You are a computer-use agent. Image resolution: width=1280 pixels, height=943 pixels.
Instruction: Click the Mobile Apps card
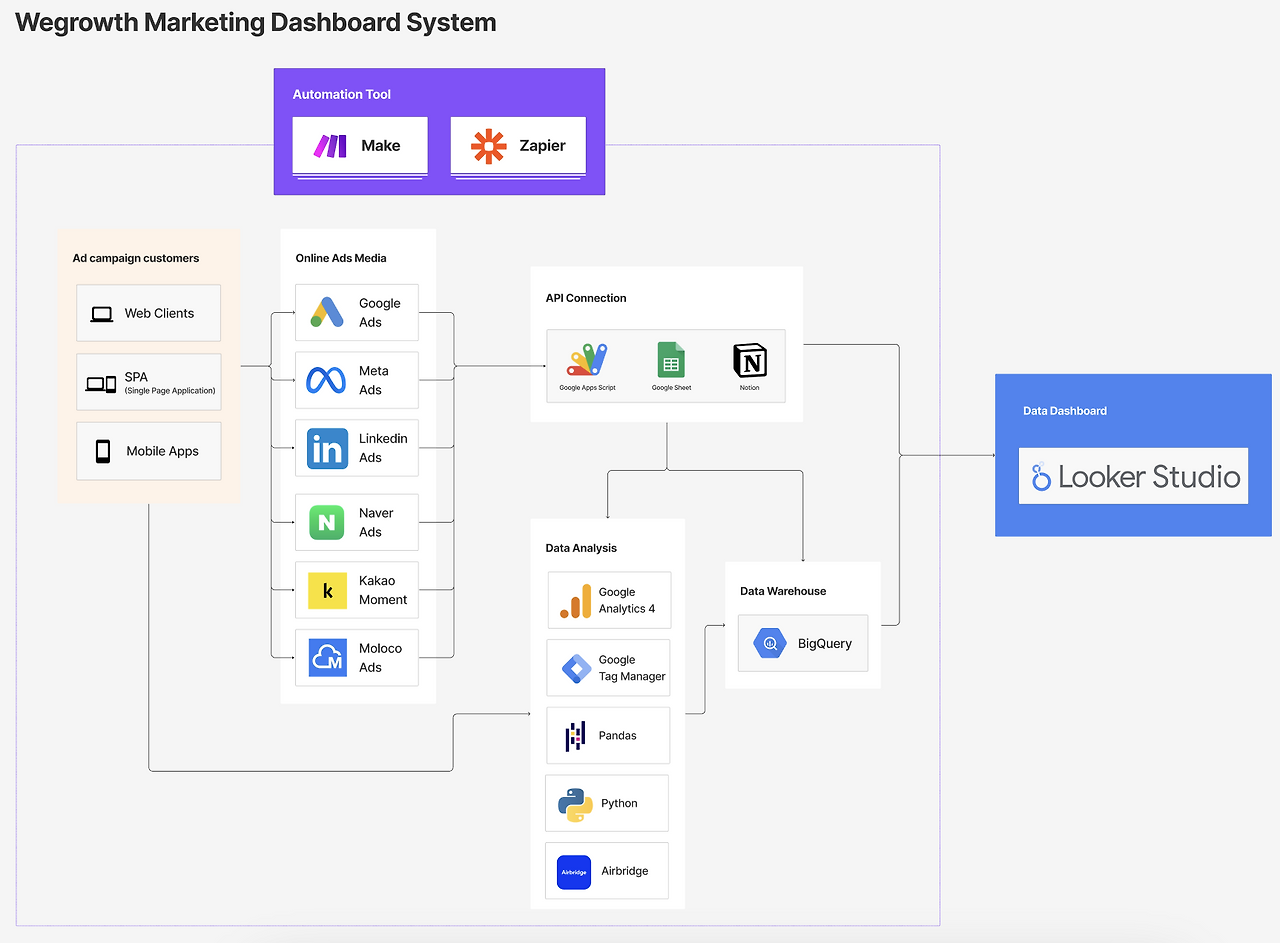point(148,451)
